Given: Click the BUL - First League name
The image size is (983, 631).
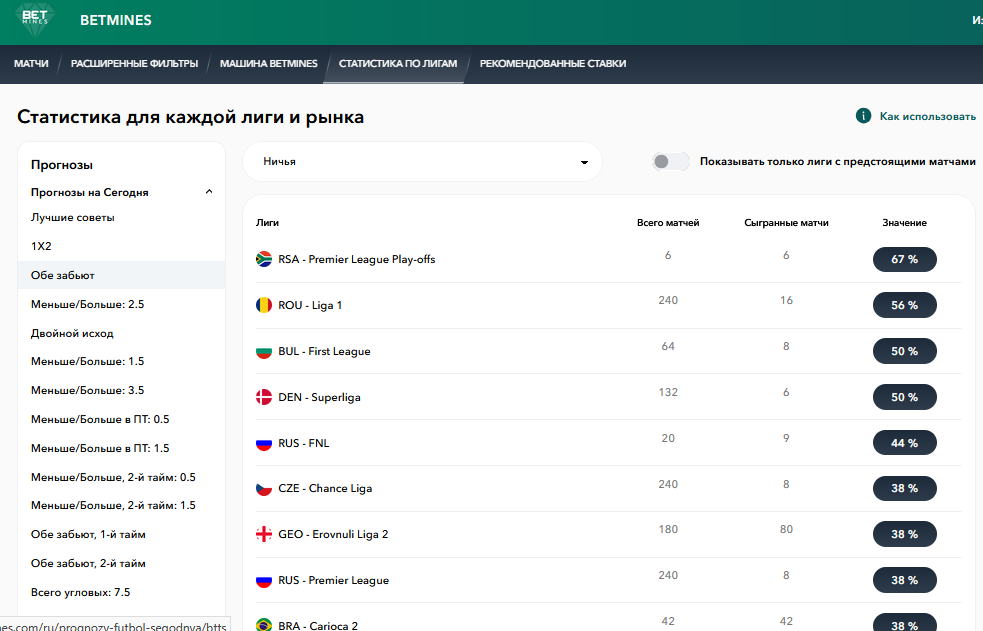Looking at the screenshot, I should click(324, 351).
